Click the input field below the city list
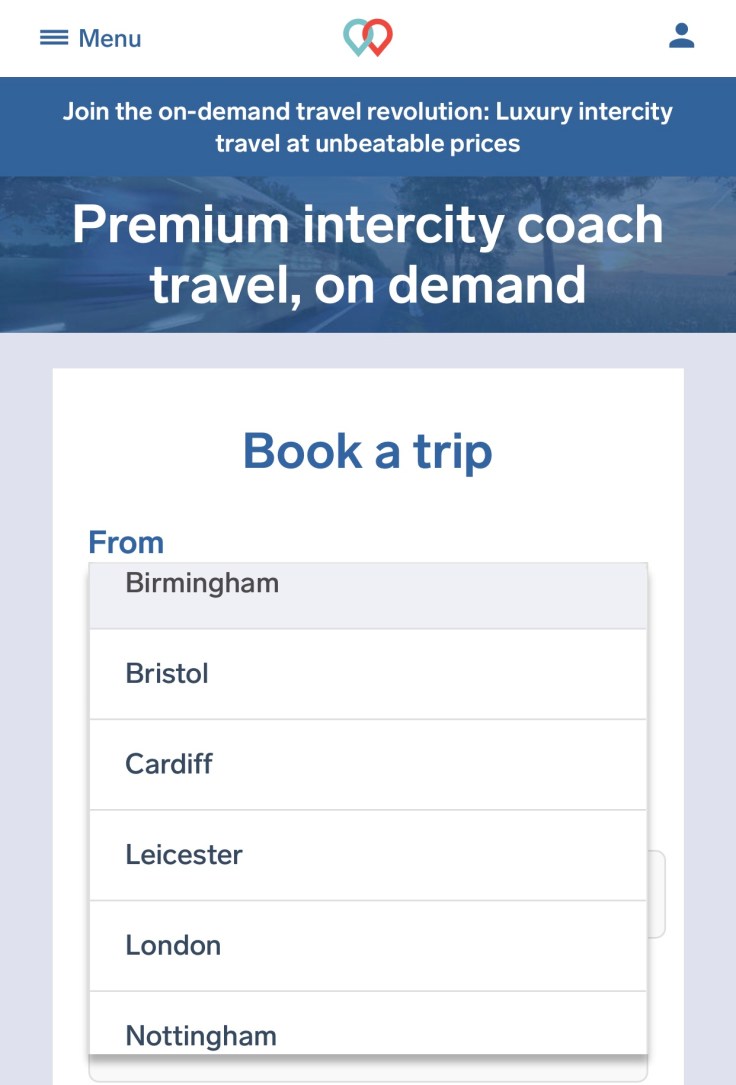Image resolution: width=736 pixels, height=1085 pixels. point(368,1069)
